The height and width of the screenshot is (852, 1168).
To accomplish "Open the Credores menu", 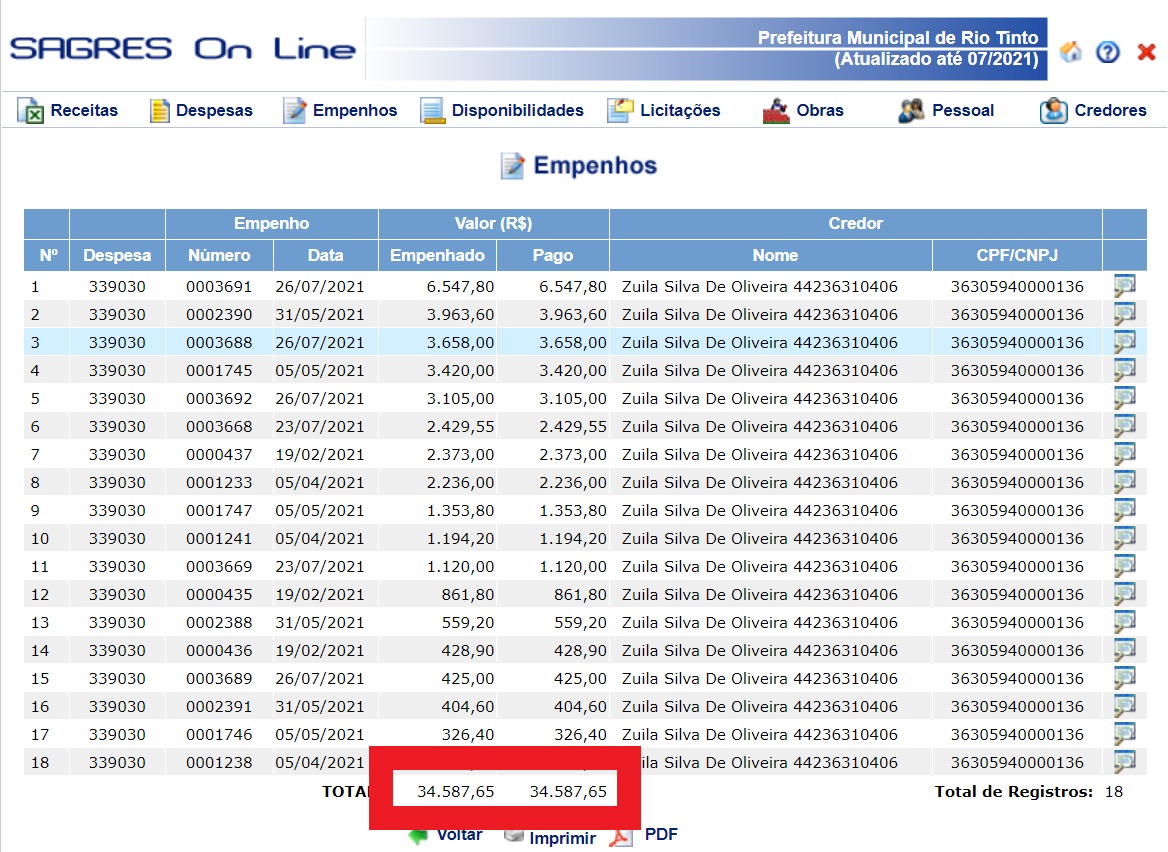I will [1093, 111].
